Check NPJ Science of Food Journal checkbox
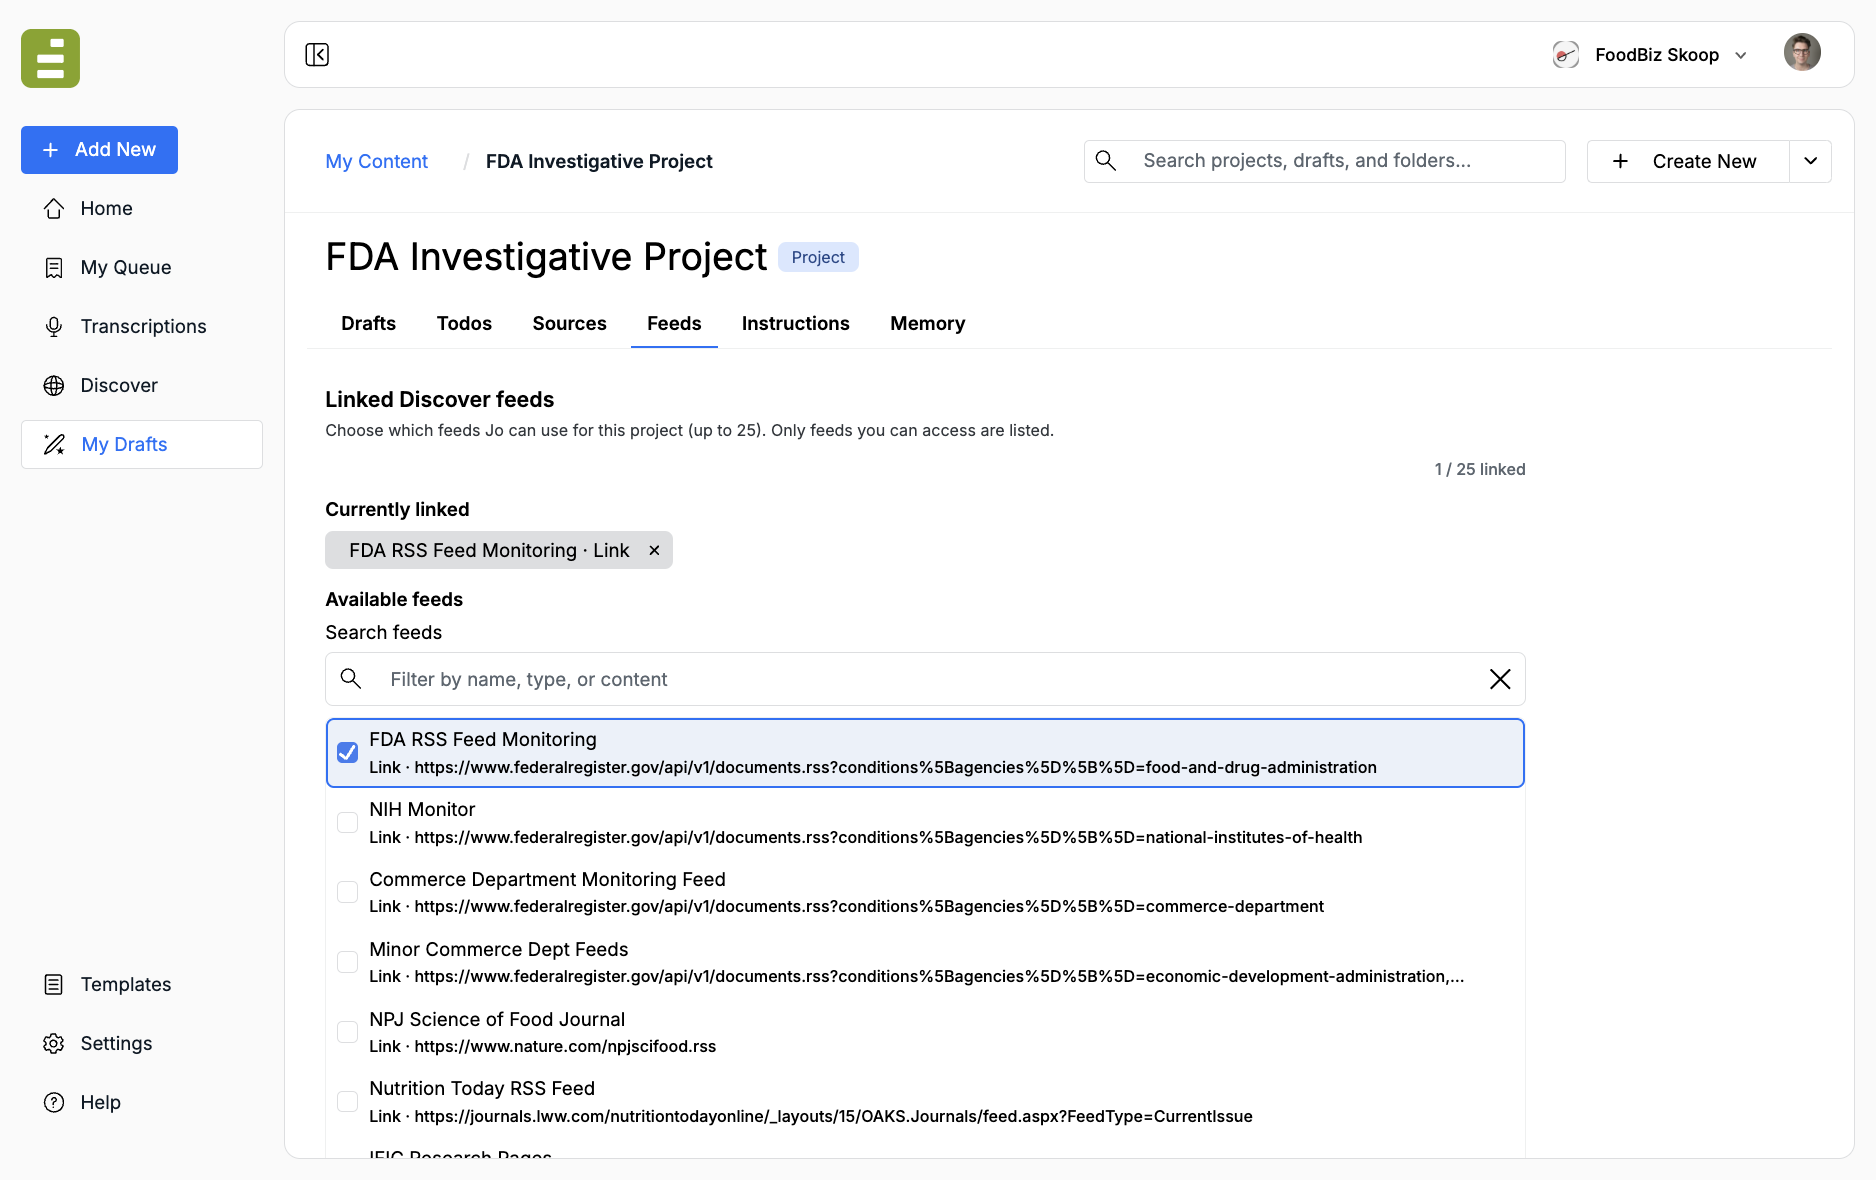The width and height of the screenshot is (1876, 1180). [347, 1032]
